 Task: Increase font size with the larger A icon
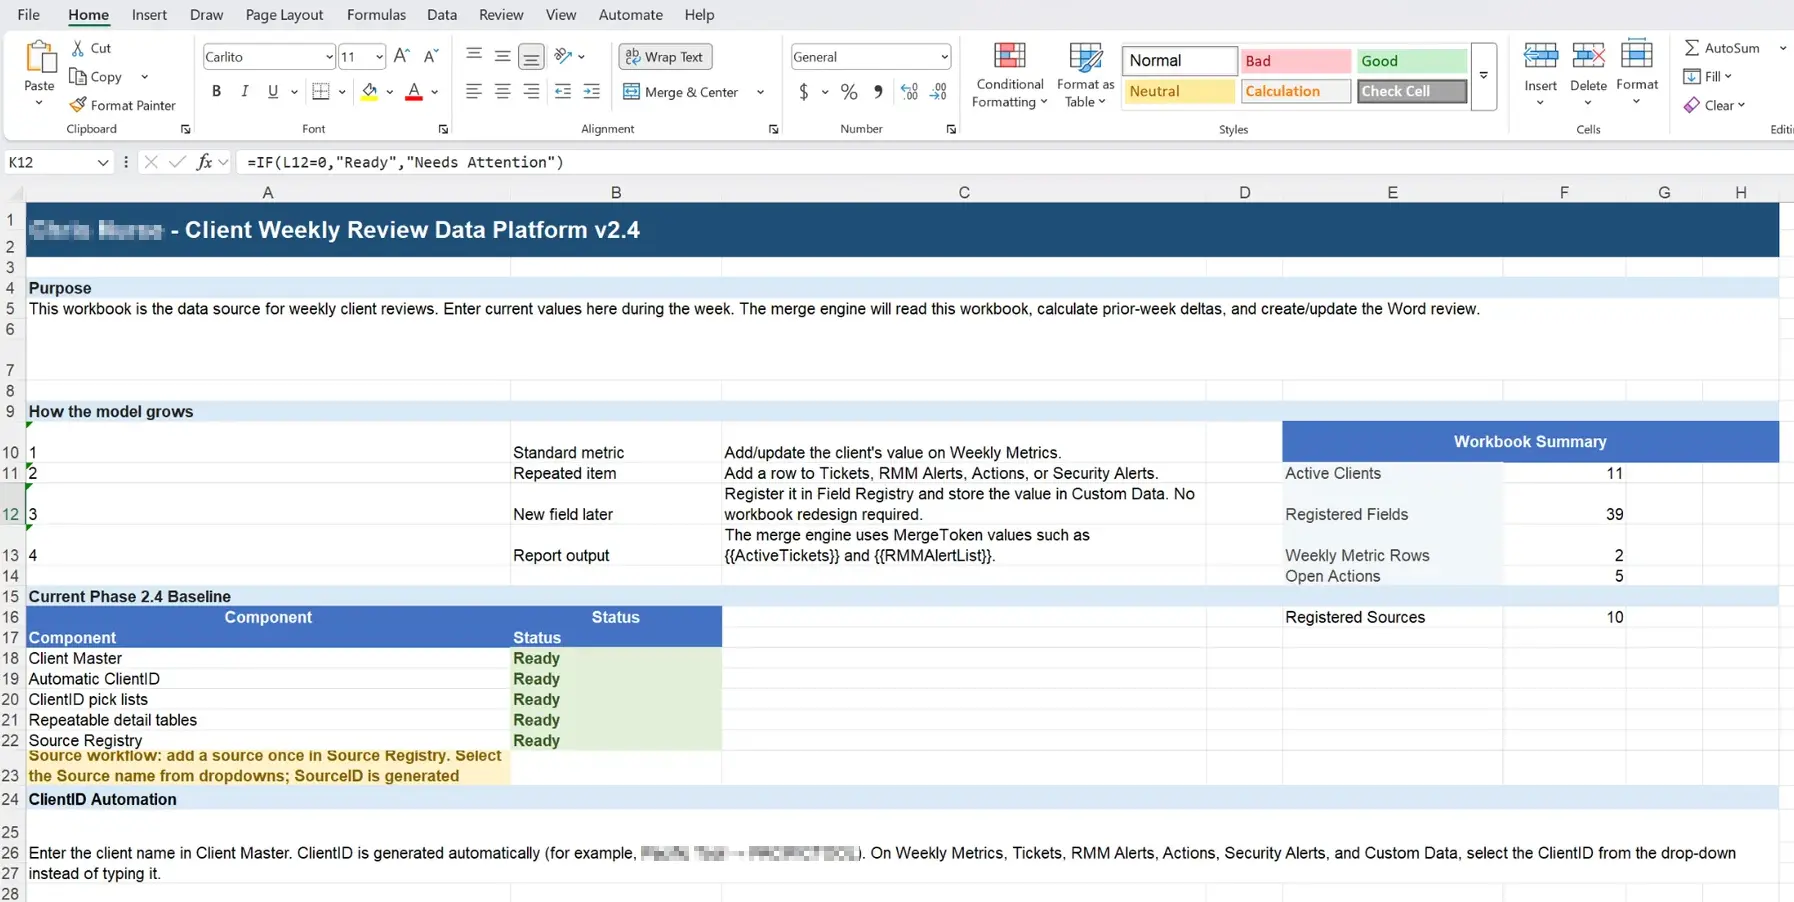[x=402, y=56]
